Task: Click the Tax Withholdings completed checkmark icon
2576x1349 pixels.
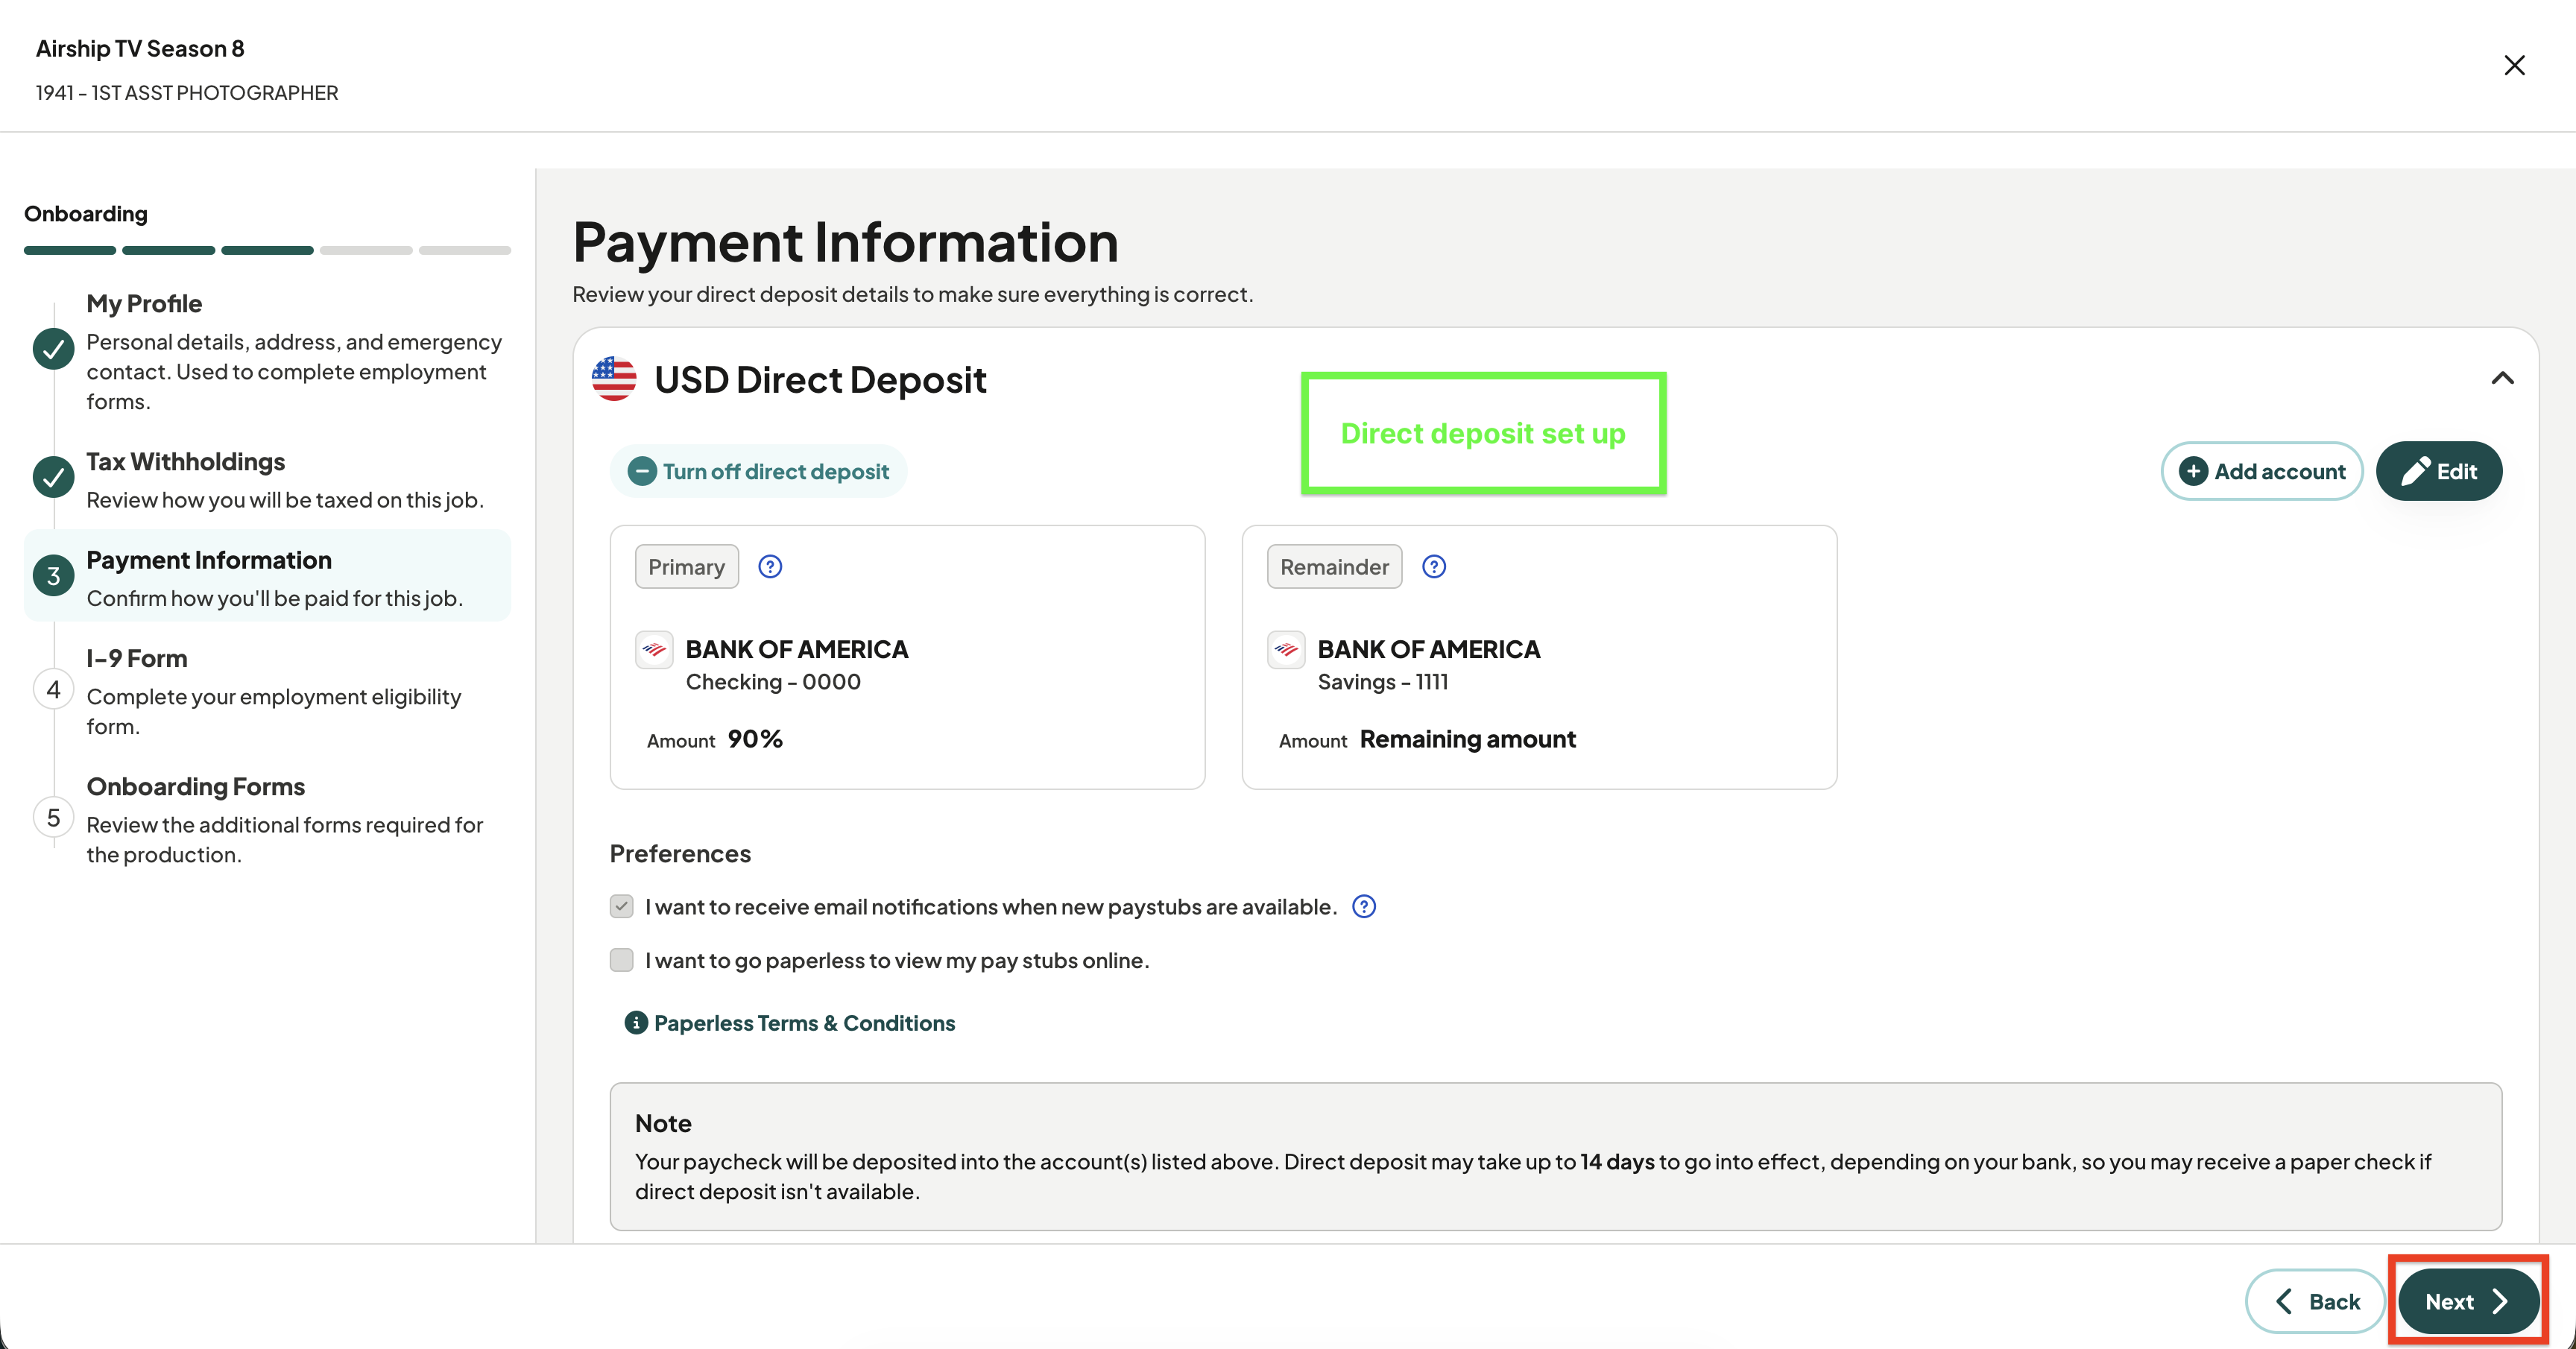Action: (54, 477)
